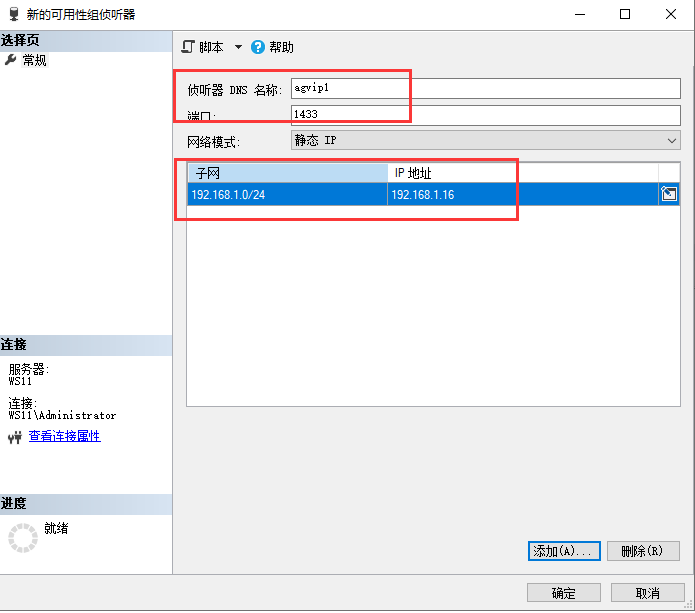Sort by the 子网 column header
The image size is (695, 613).
[288, 173]
